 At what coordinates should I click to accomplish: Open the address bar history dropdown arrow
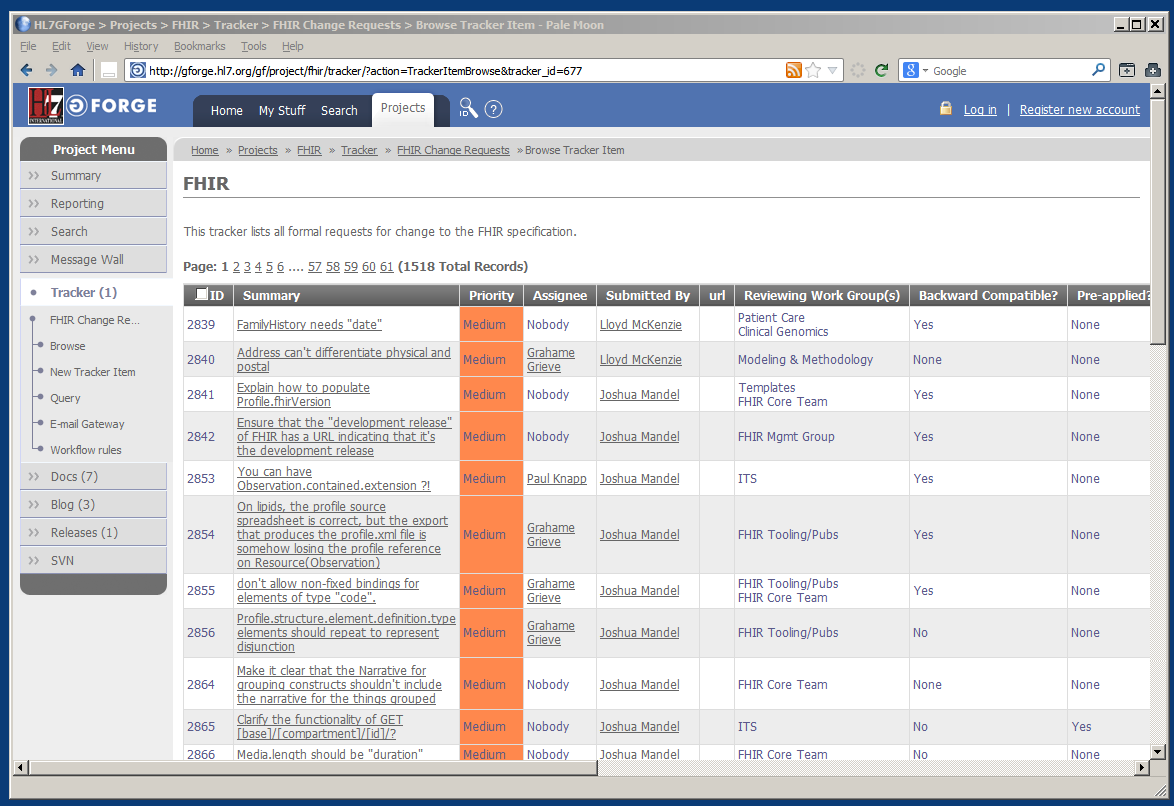pyautogui.click(x=832, y=70)
